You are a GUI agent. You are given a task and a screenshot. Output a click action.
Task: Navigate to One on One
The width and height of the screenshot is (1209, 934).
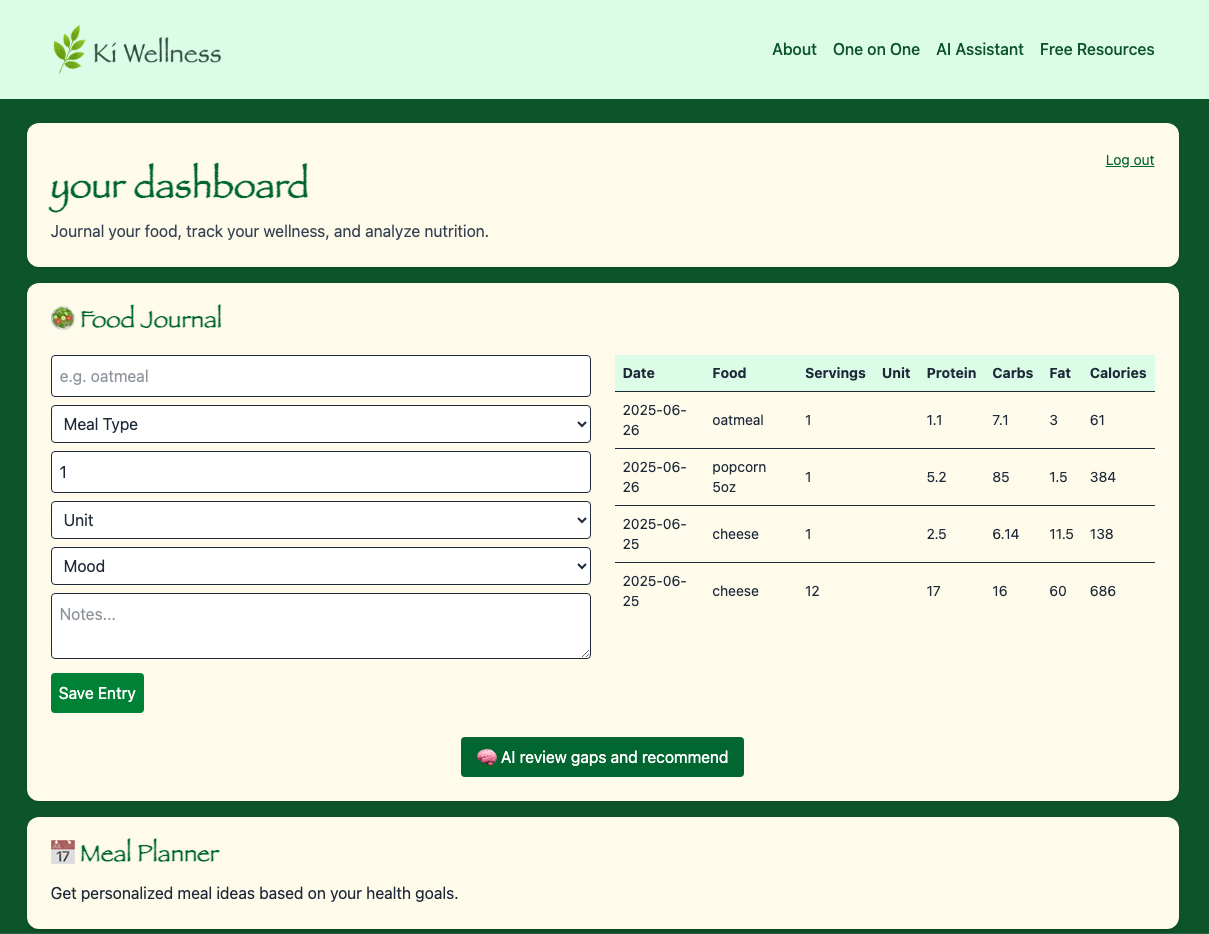pyautogui.click(x=876, y=49)
